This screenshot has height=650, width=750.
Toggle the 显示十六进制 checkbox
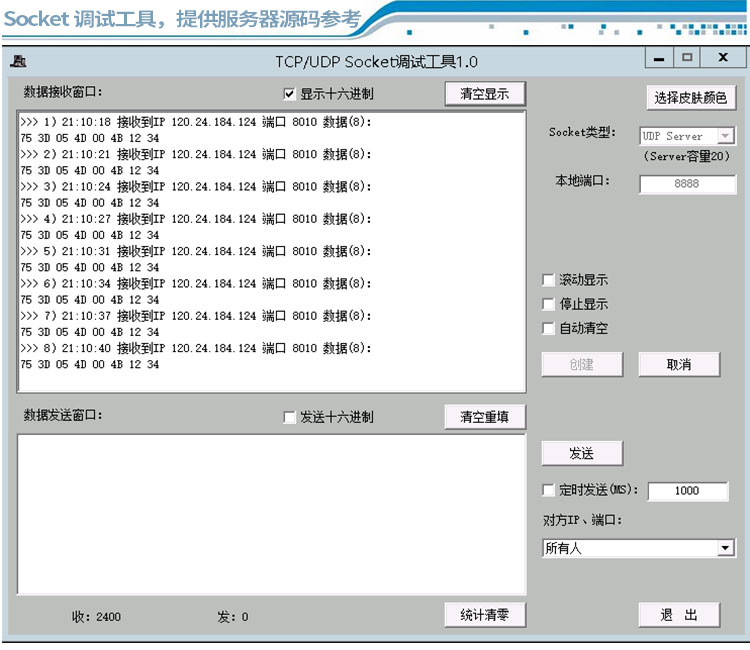[x=289, y=94]
